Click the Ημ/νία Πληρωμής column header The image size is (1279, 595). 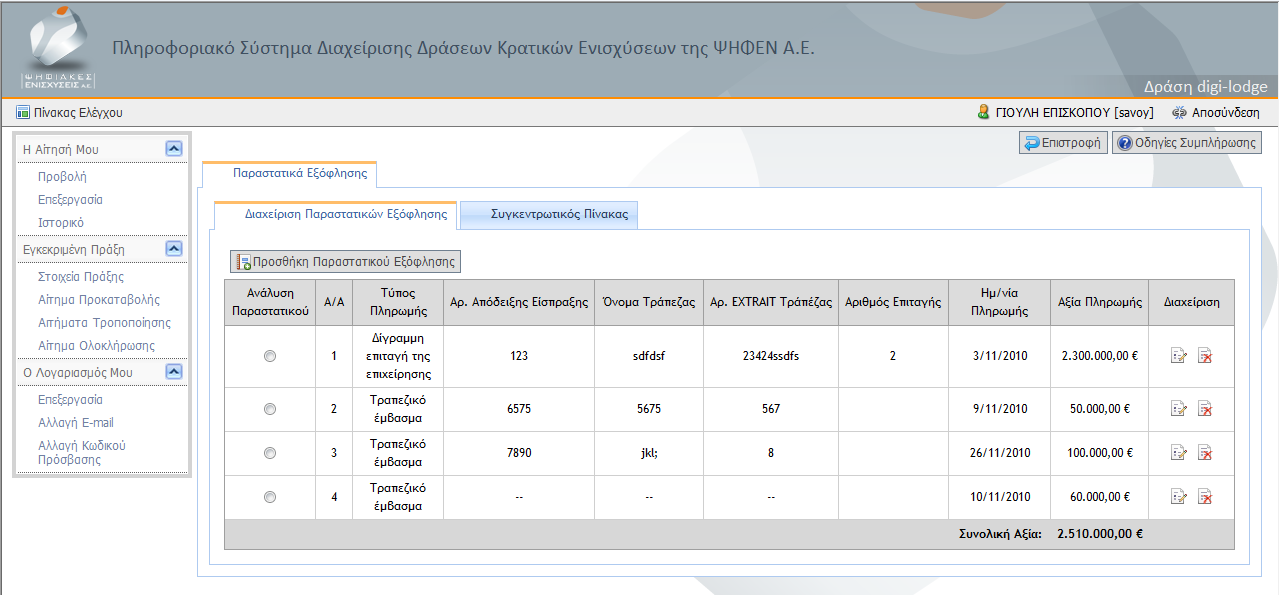(x=998, y=302)
